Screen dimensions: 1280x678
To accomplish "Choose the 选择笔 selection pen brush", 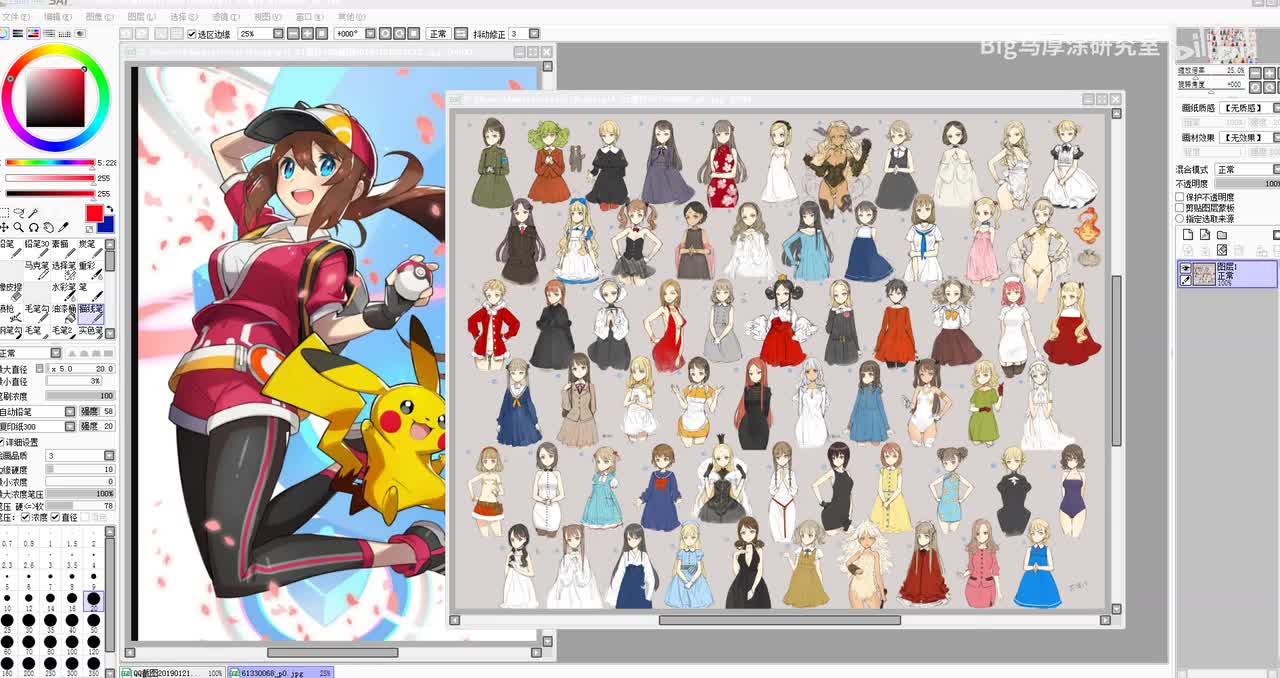I will click(64, 271).
